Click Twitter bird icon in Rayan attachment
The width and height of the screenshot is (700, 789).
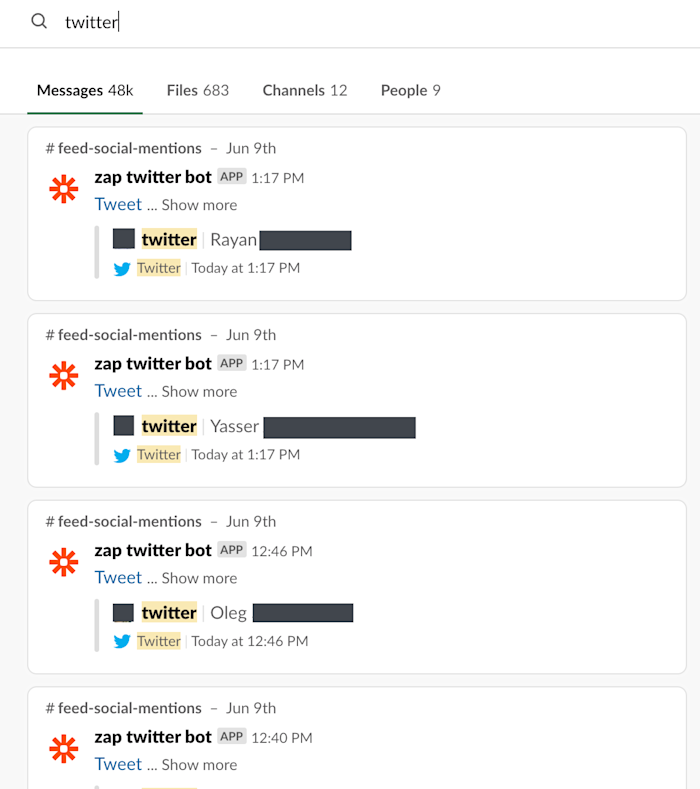coord(122,269)
